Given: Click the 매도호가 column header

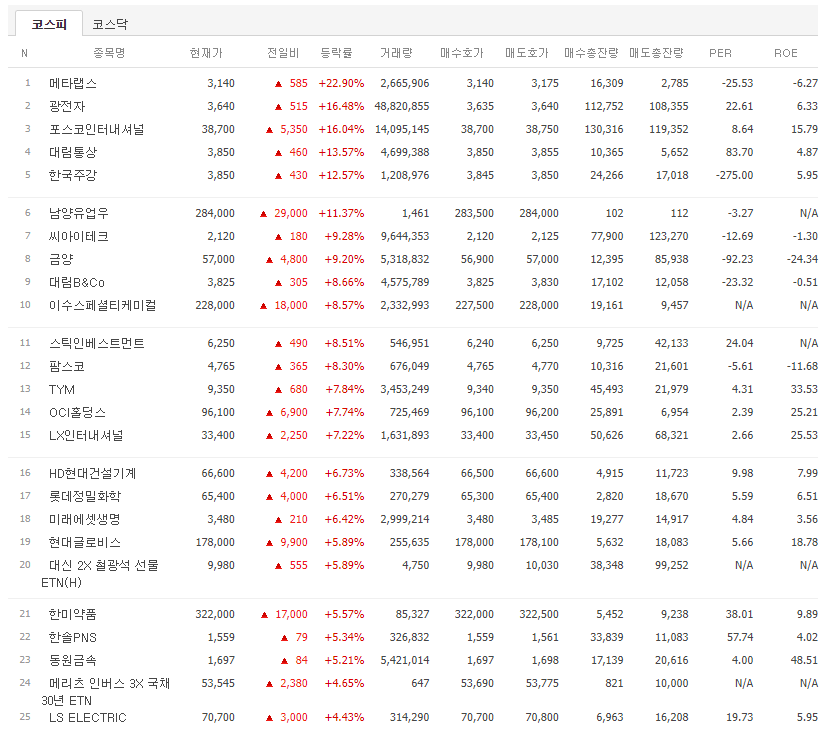Looking at the screenshot, I should [x=526, y=53].
